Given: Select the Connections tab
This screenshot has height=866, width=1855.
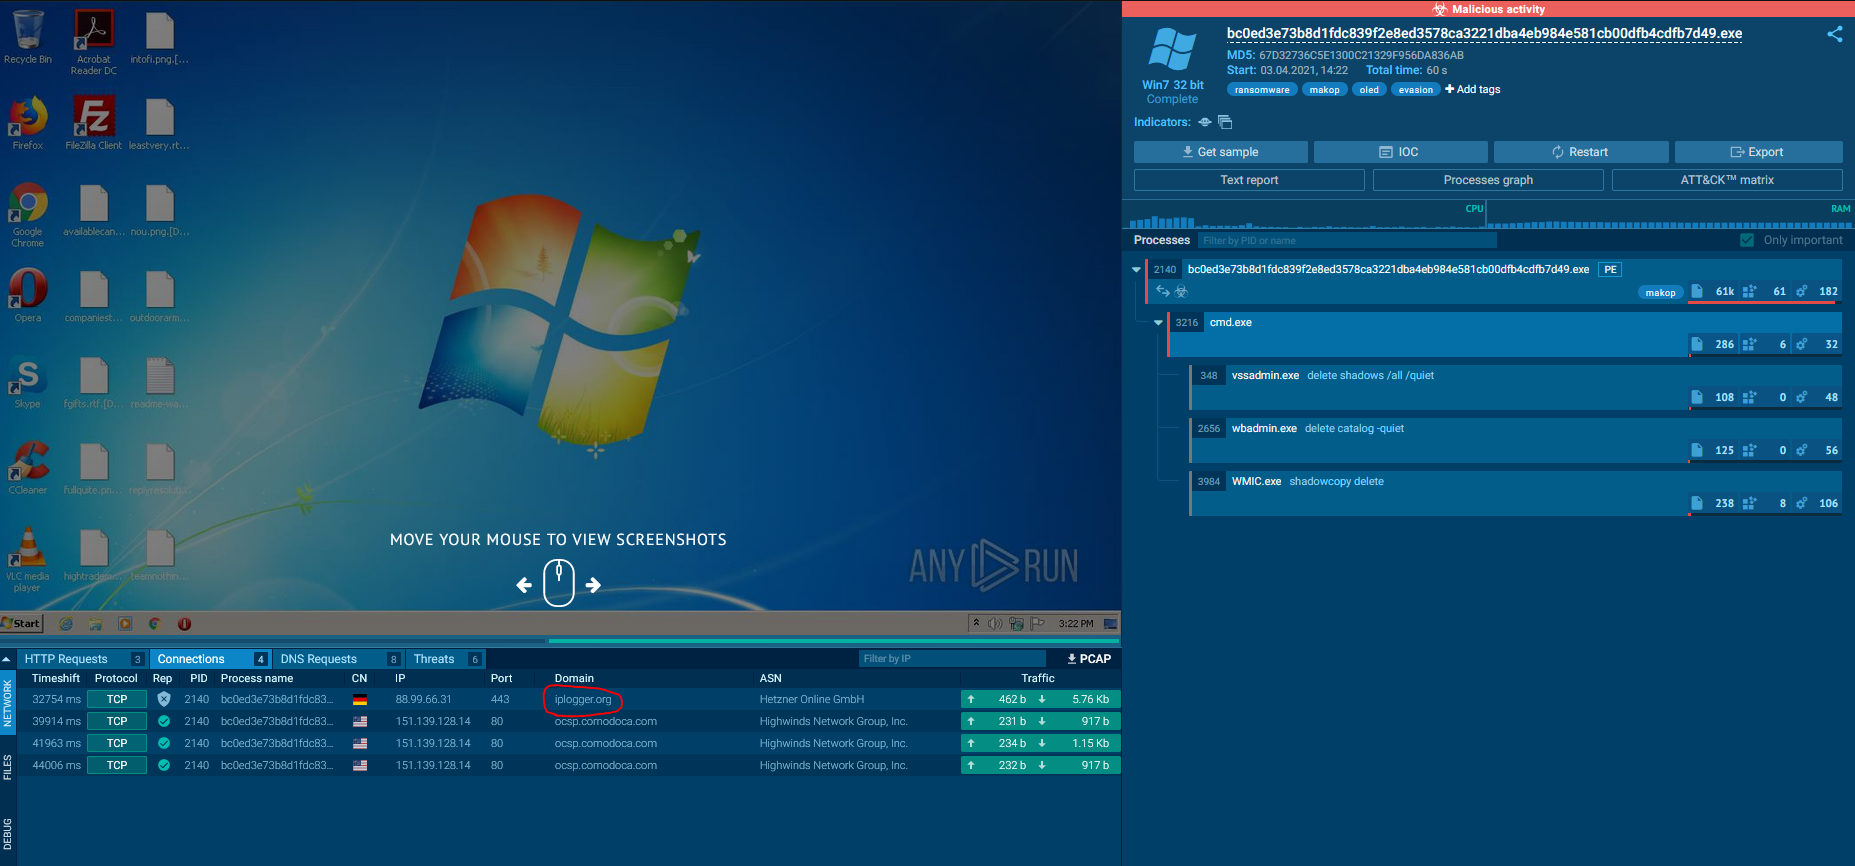Looking at the screenshot, I should [210, 659].
